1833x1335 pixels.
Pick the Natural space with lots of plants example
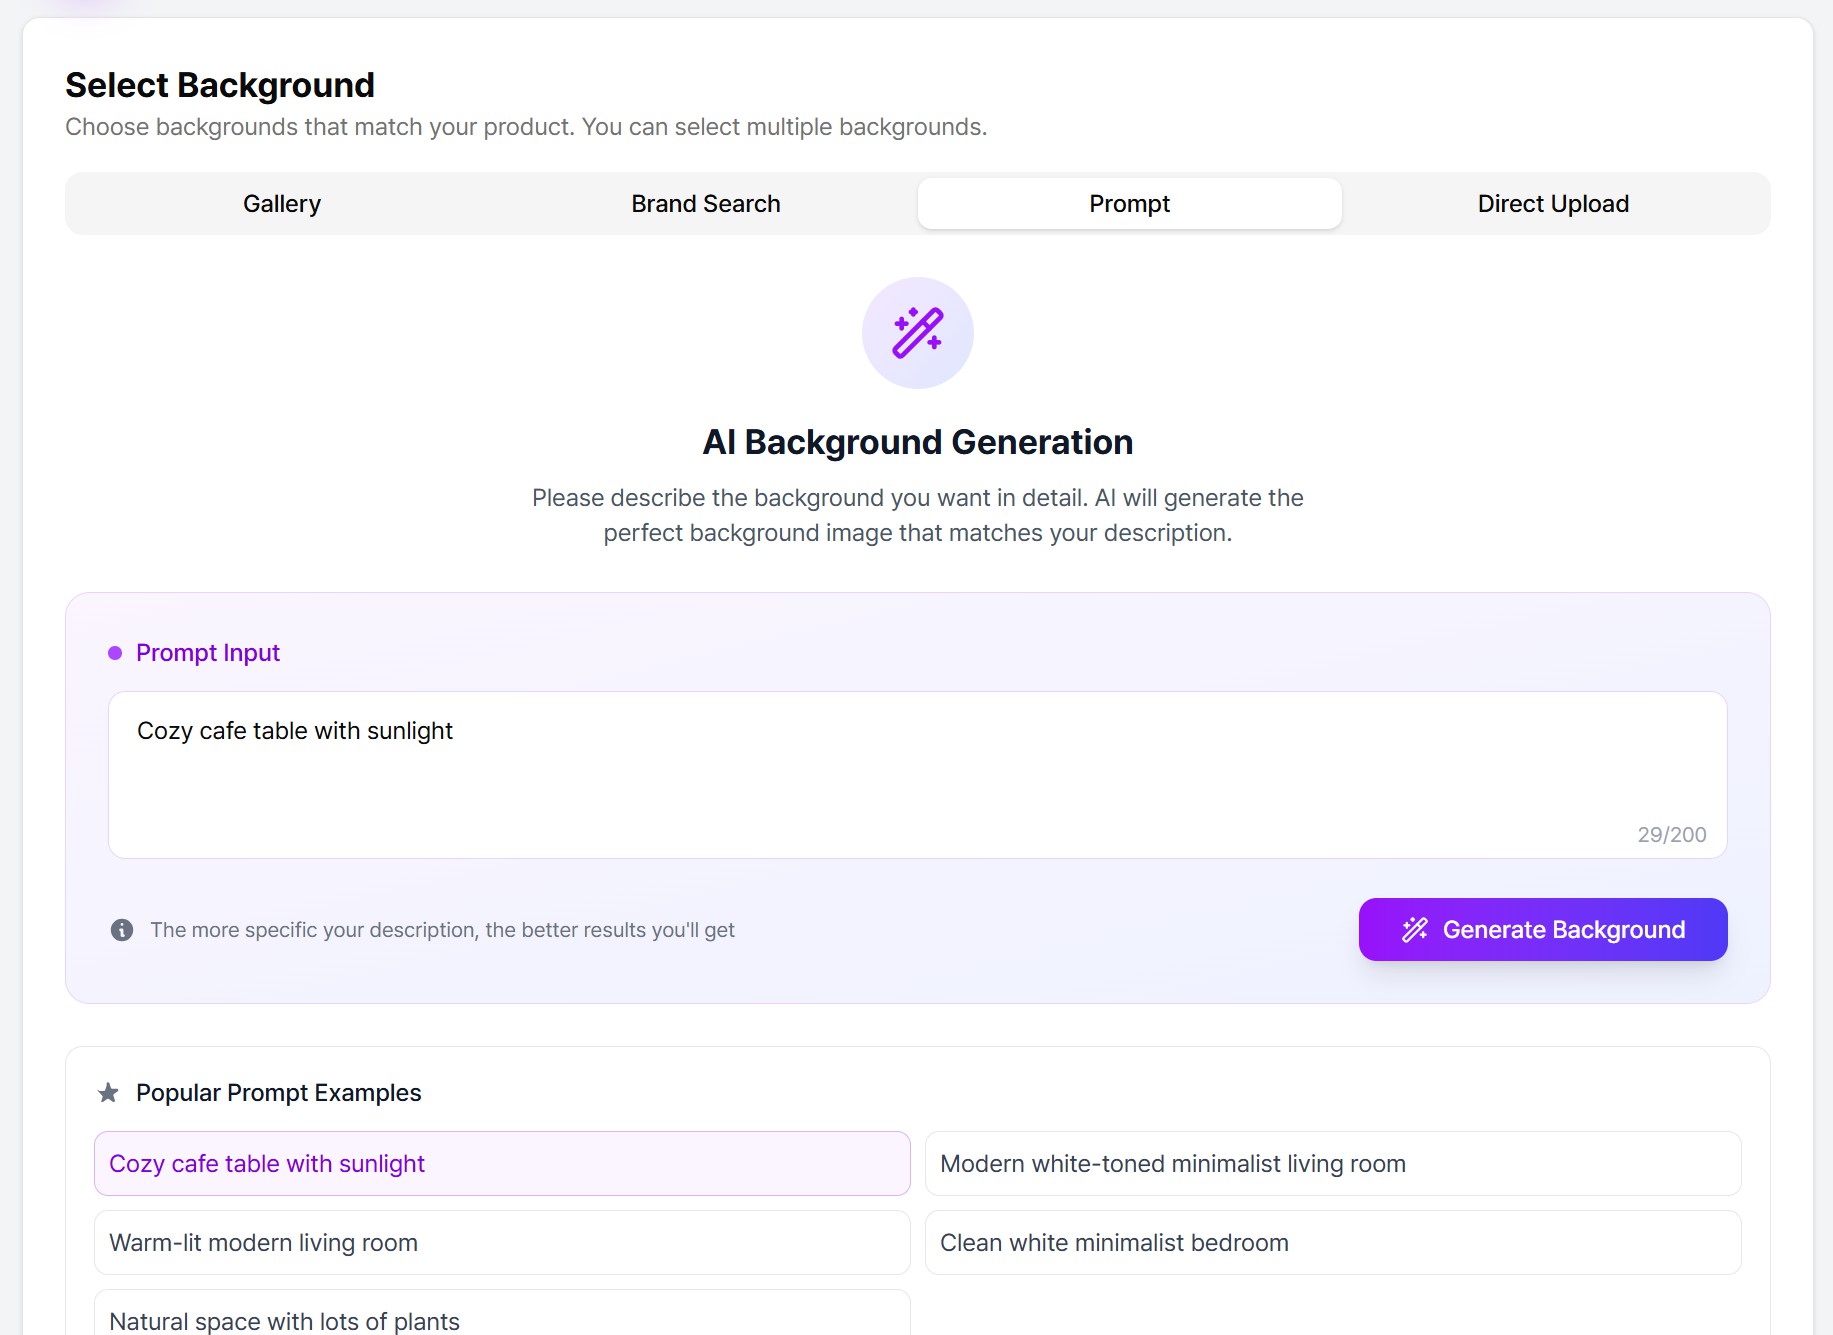click(501, 1320)
